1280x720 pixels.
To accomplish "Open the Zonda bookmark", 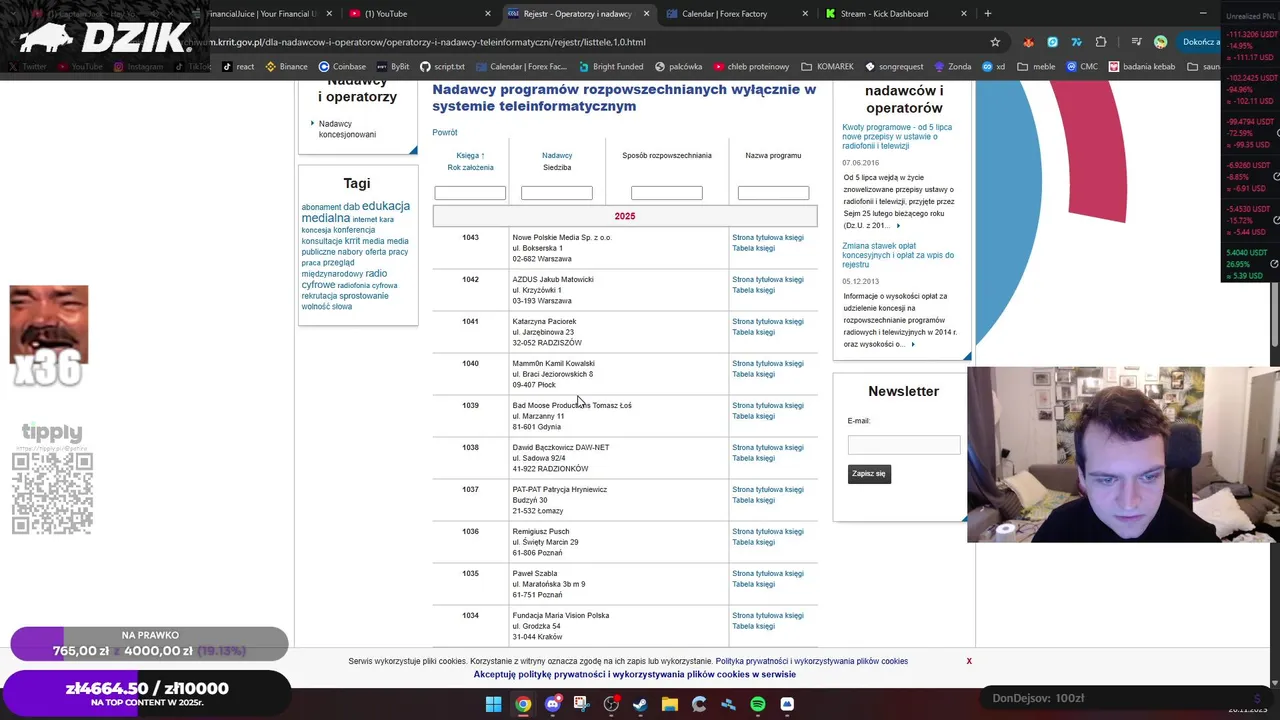I will pyautogui.click(x=953, y=67).
